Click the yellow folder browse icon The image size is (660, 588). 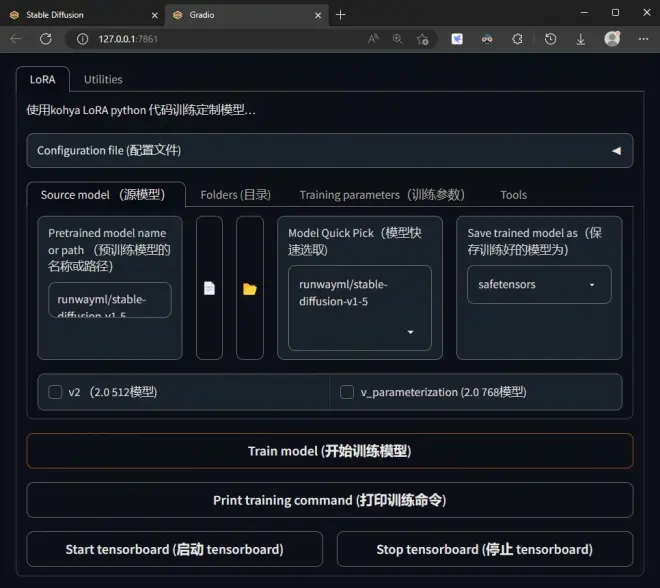(x=250, y=289)
